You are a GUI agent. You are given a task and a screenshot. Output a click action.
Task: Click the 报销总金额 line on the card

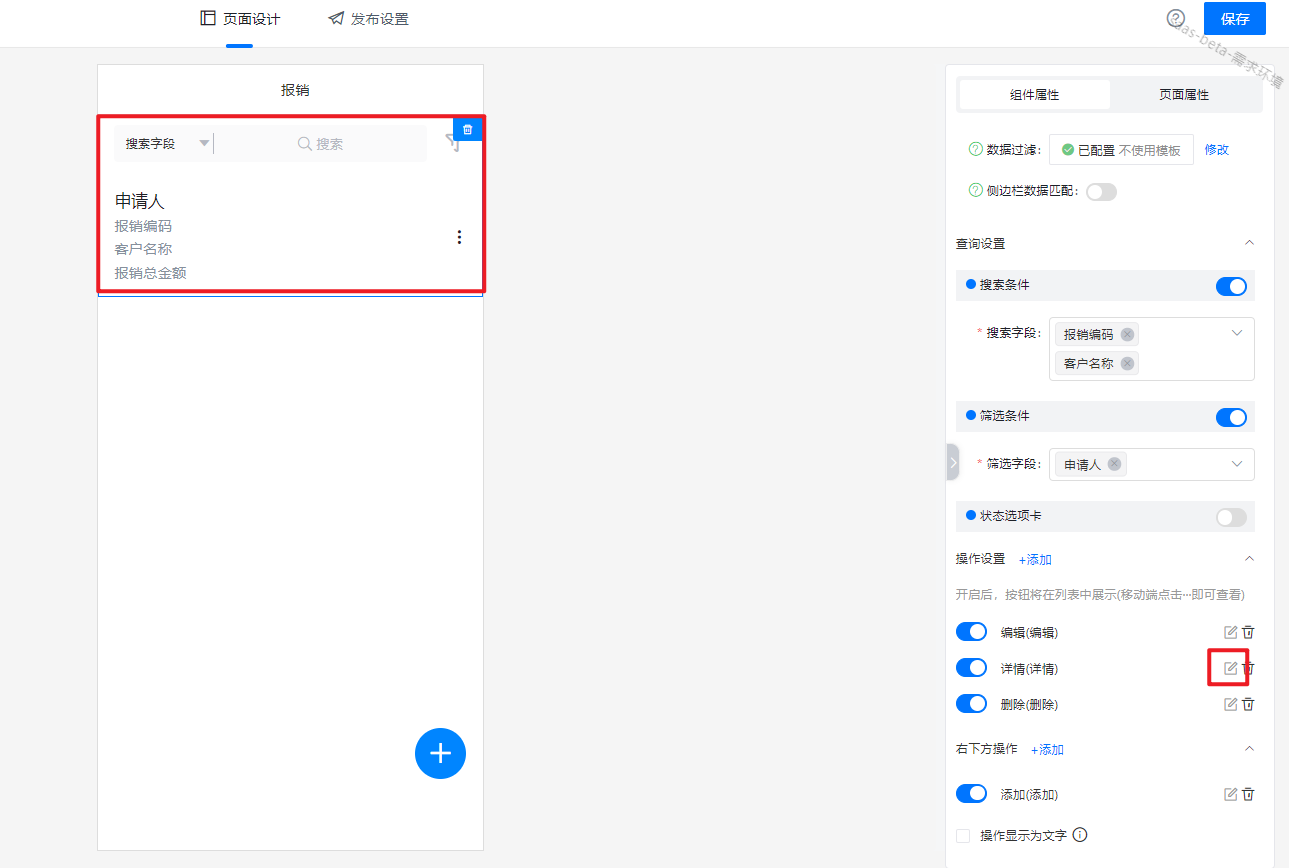pos(150,272)
